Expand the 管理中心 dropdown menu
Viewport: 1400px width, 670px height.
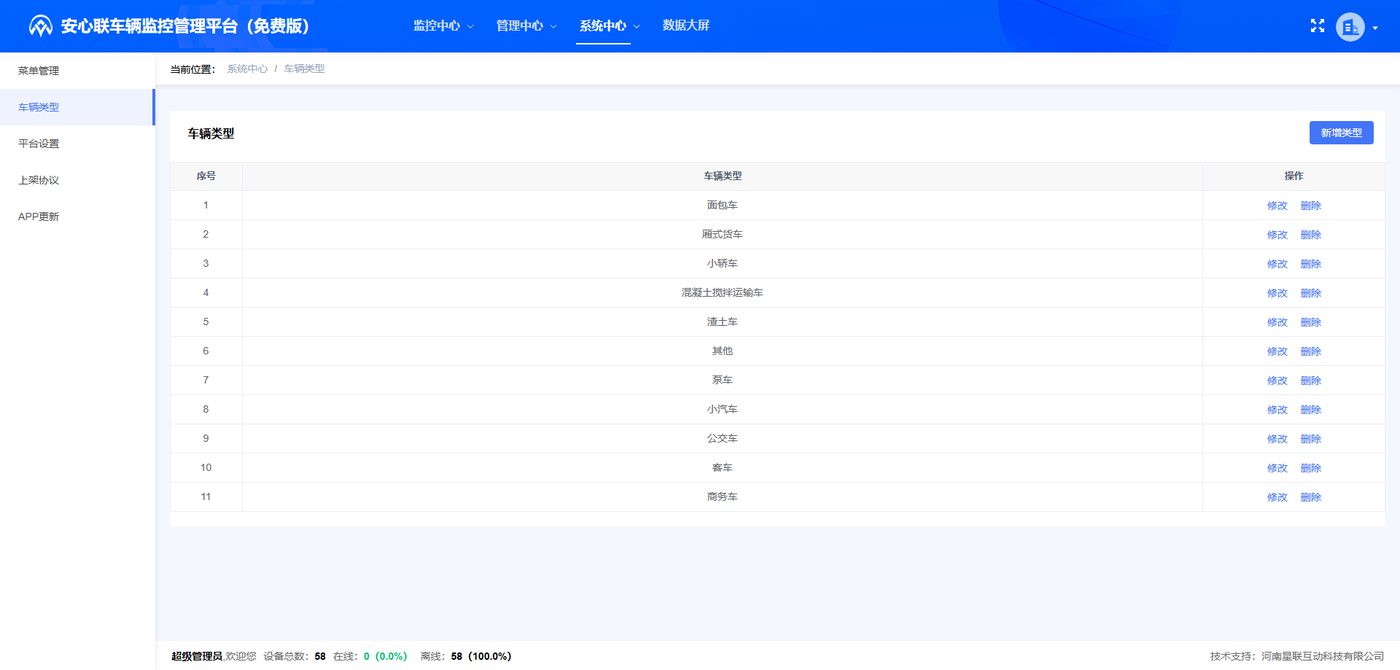(526, 26)
